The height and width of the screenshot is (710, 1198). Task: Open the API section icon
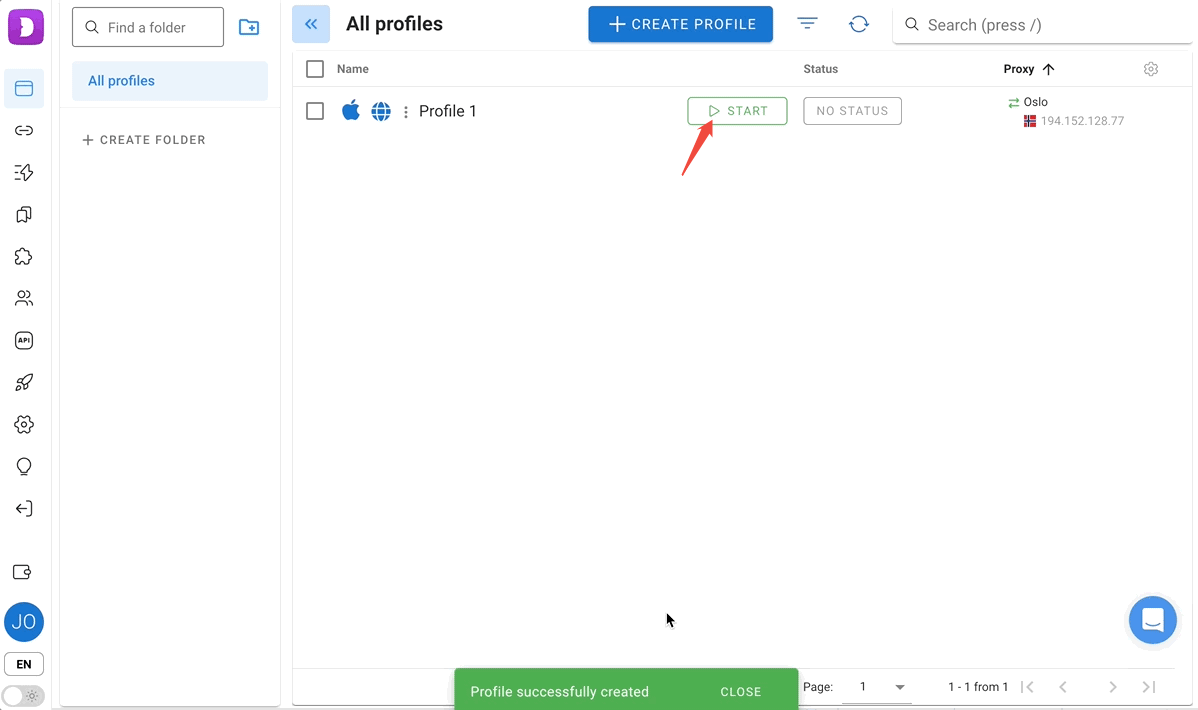[x=24, y=340]
